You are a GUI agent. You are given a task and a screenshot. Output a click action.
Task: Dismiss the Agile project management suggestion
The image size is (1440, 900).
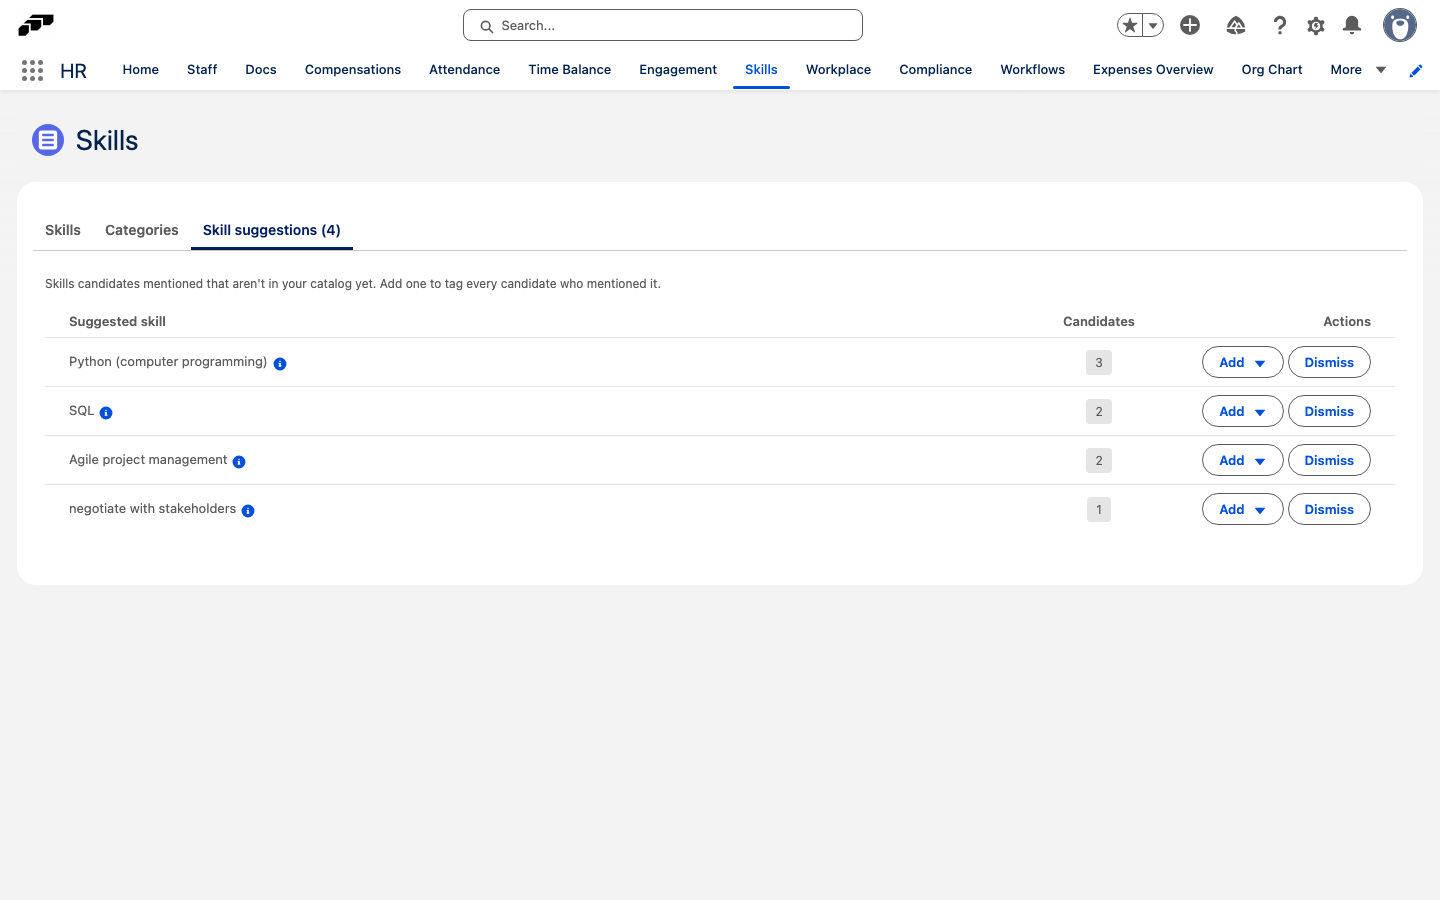1329,460
